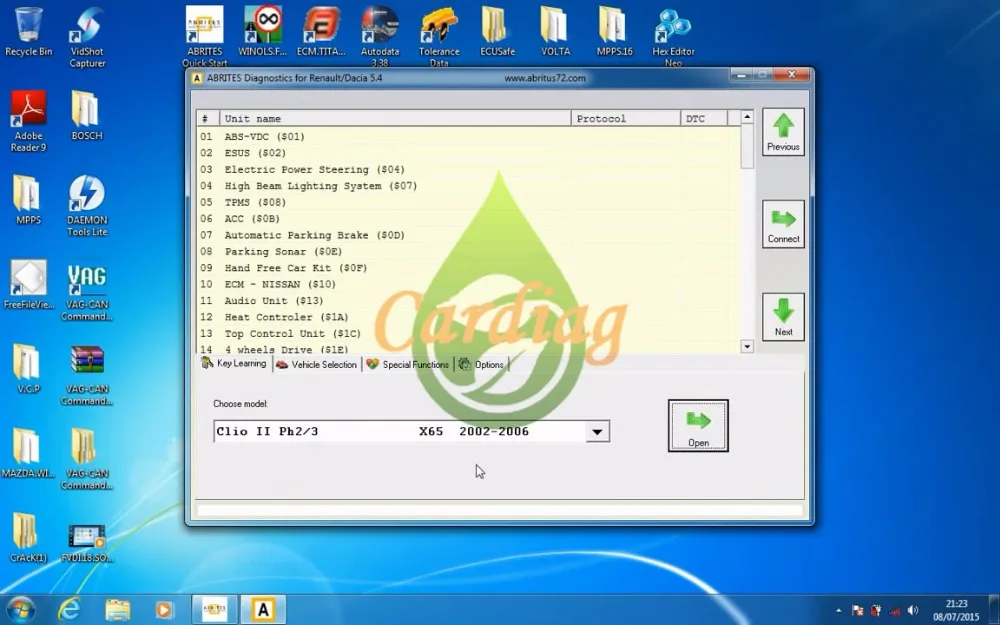Select the TPMS ($08) unit
The image size is (1000, 625).
(x=469, y=202)
